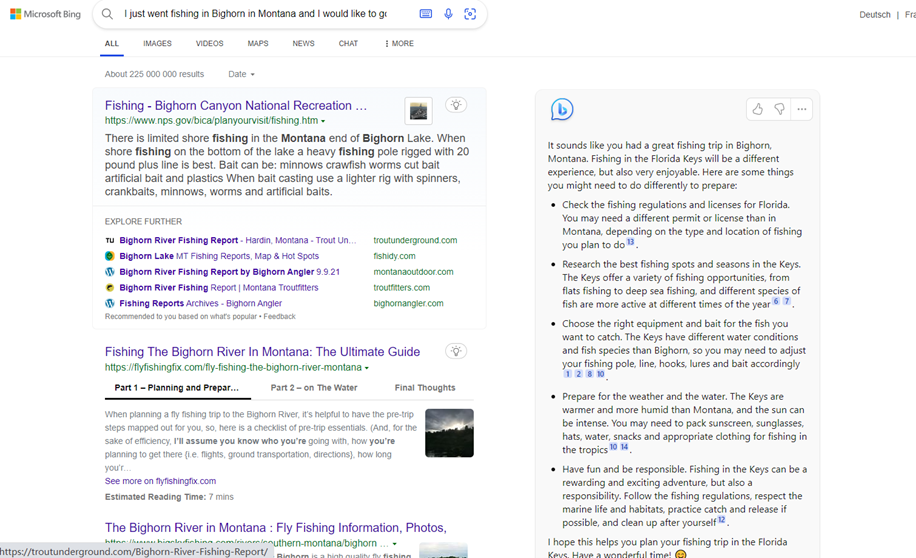Expand arrow next to bigskyfishing URL

394,544
